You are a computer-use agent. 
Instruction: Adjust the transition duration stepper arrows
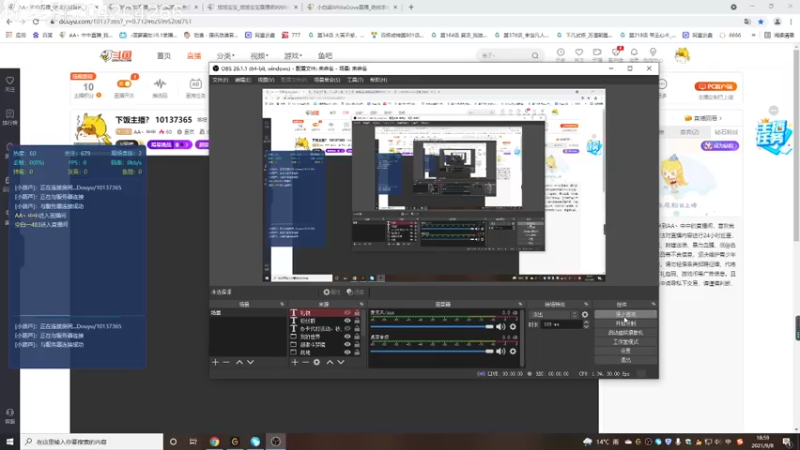[586, 324]
